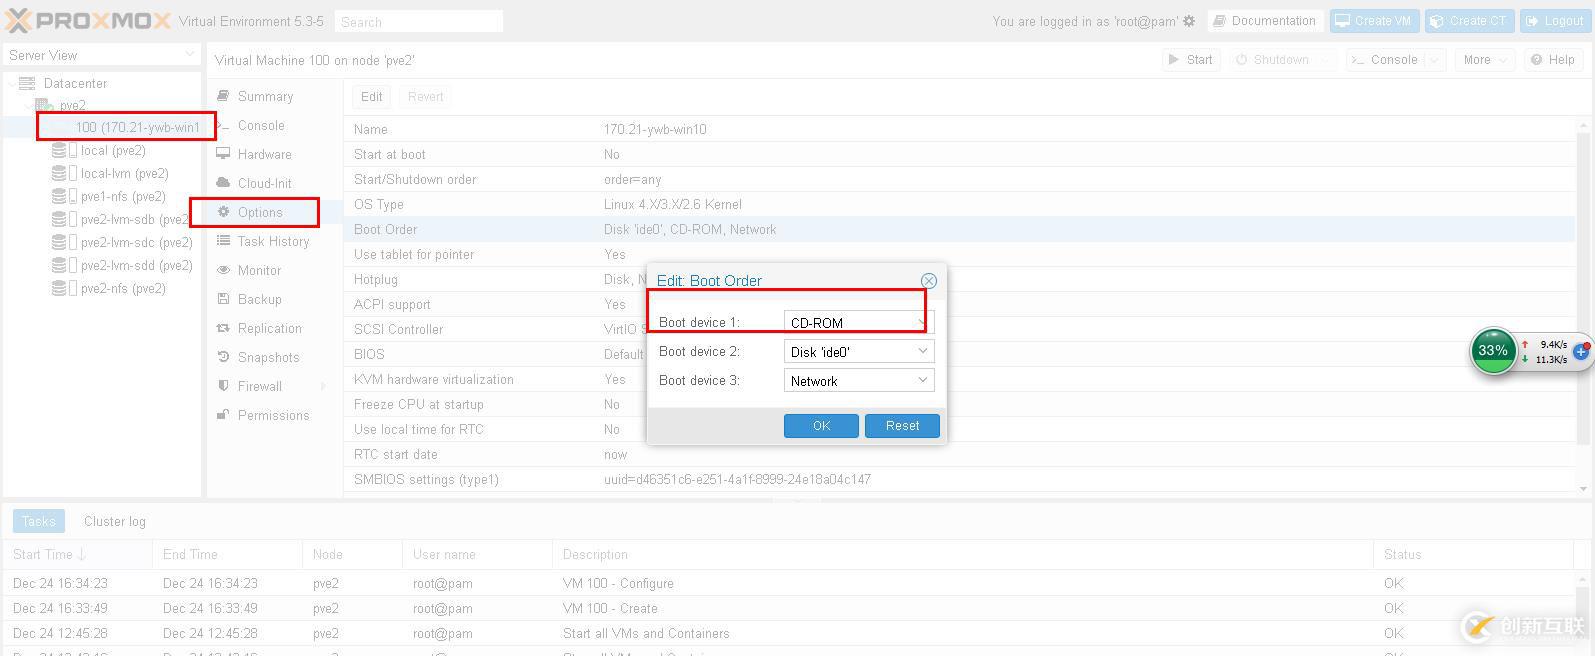Viewport: 1595px width, 656px height.
Task: Select local-lvm (pve2) storage
Action: pyautogui.click(x=124, y=173)
